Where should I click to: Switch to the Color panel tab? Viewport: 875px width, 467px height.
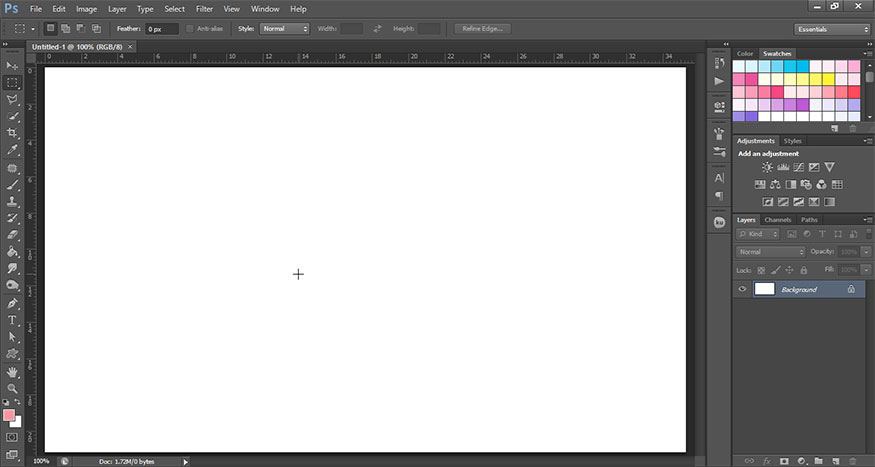[745, 54]
